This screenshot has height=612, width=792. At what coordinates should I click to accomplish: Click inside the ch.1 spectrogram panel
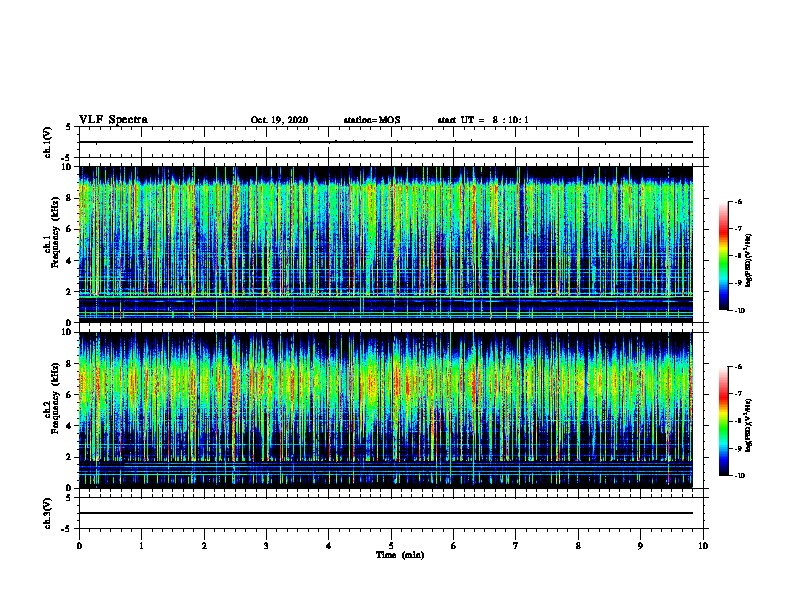[386, 244]
